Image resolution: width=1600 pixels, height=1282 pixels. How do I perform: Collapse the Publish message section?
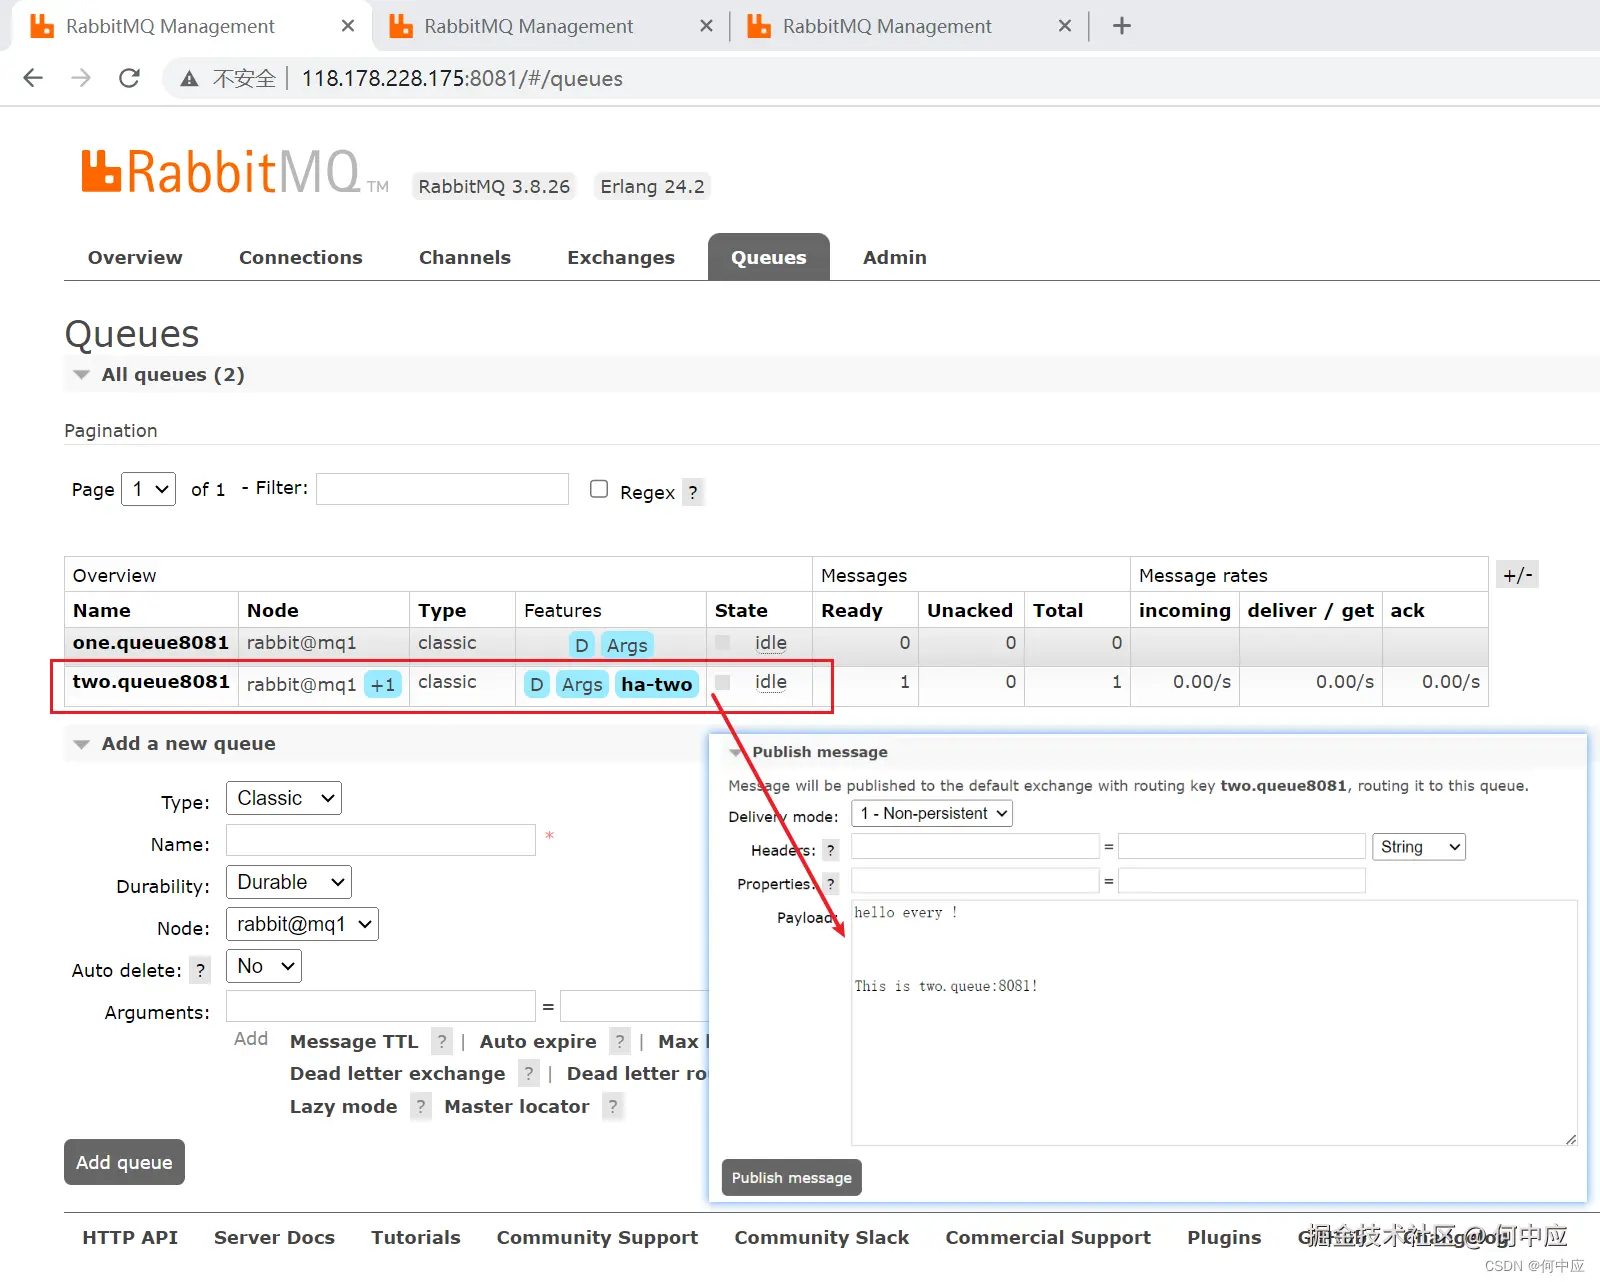[737, 752]
